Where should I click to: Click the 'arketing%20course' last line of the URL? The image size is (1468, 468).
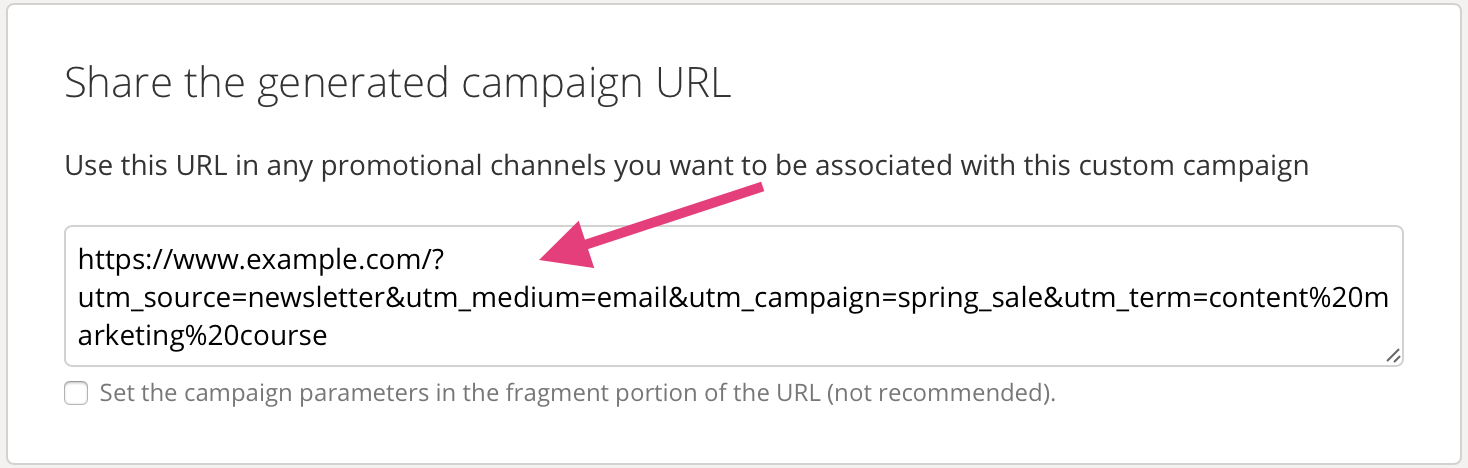pos(203,335)
